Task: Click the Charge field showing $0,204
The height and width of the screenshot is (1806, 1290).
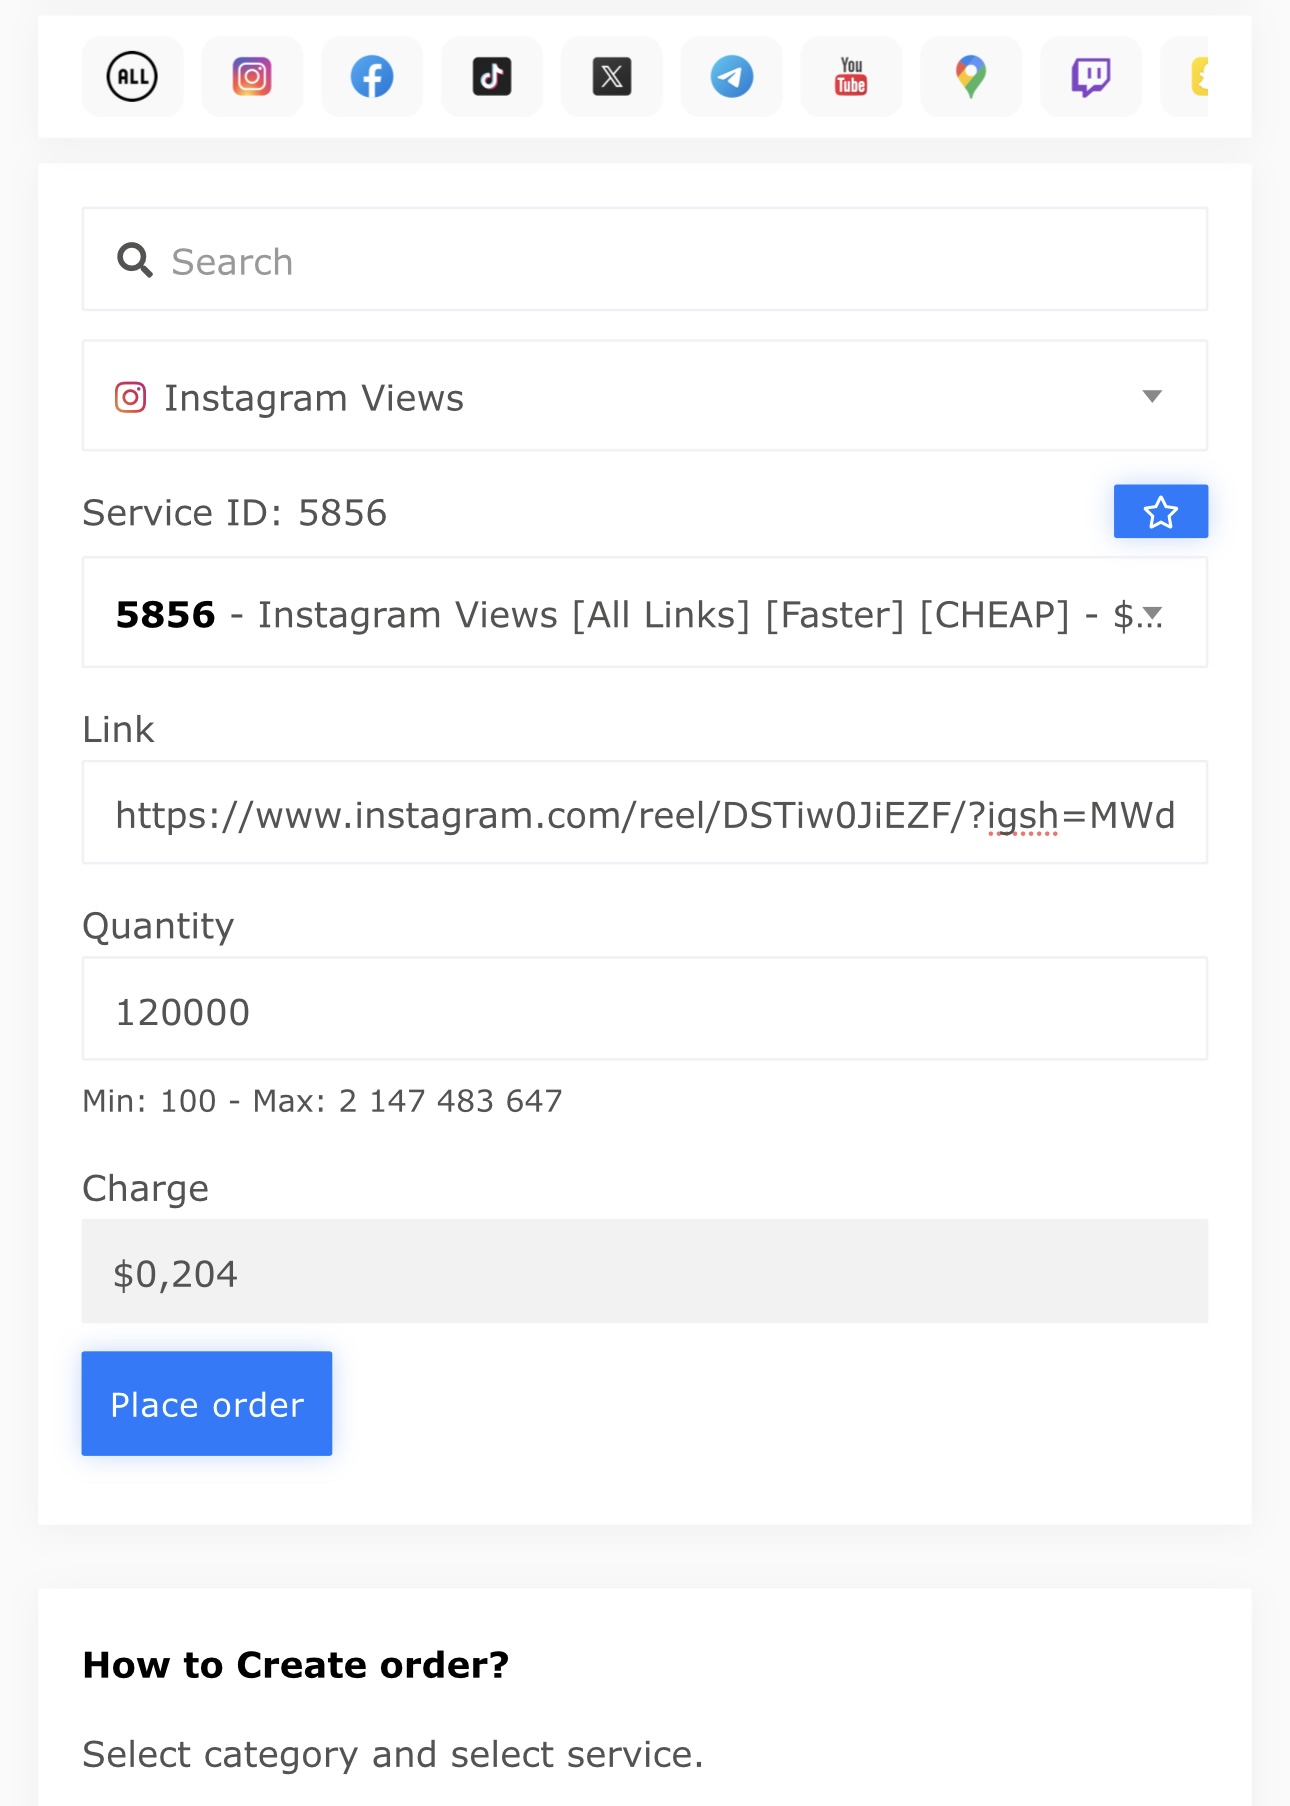Action: point(644,1272)
